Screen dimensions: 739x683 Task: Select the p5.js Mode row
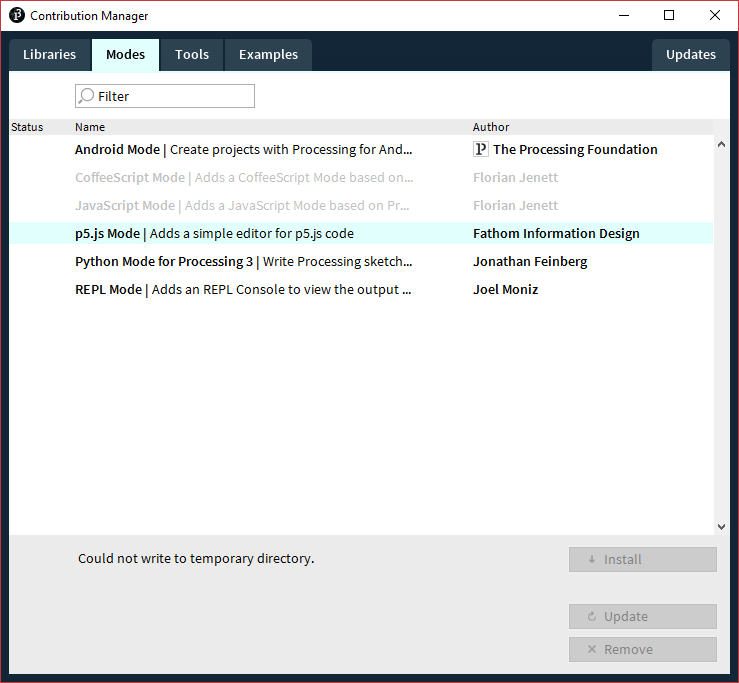(361, 233)
